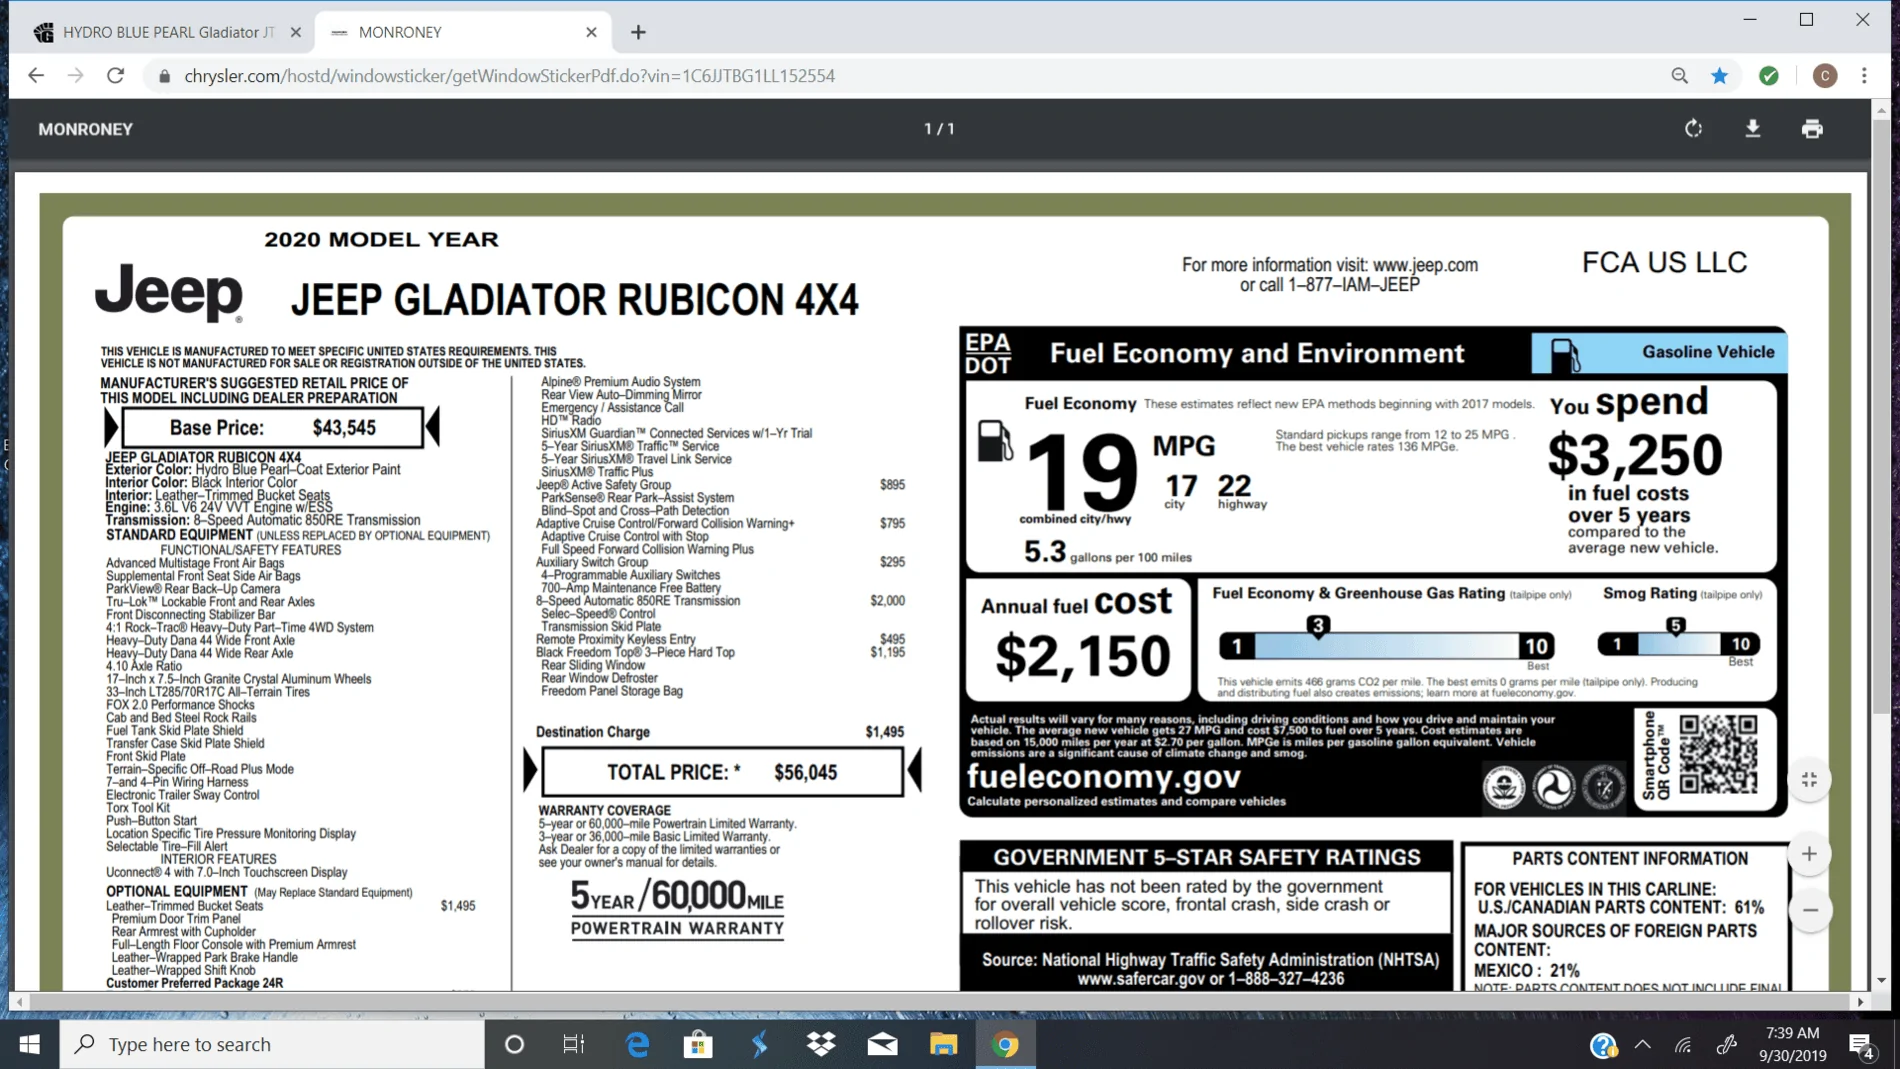Viewport: 1900px width, 1069px height.
Task: Click the Total Price $56,045 value
Action: 806,772
